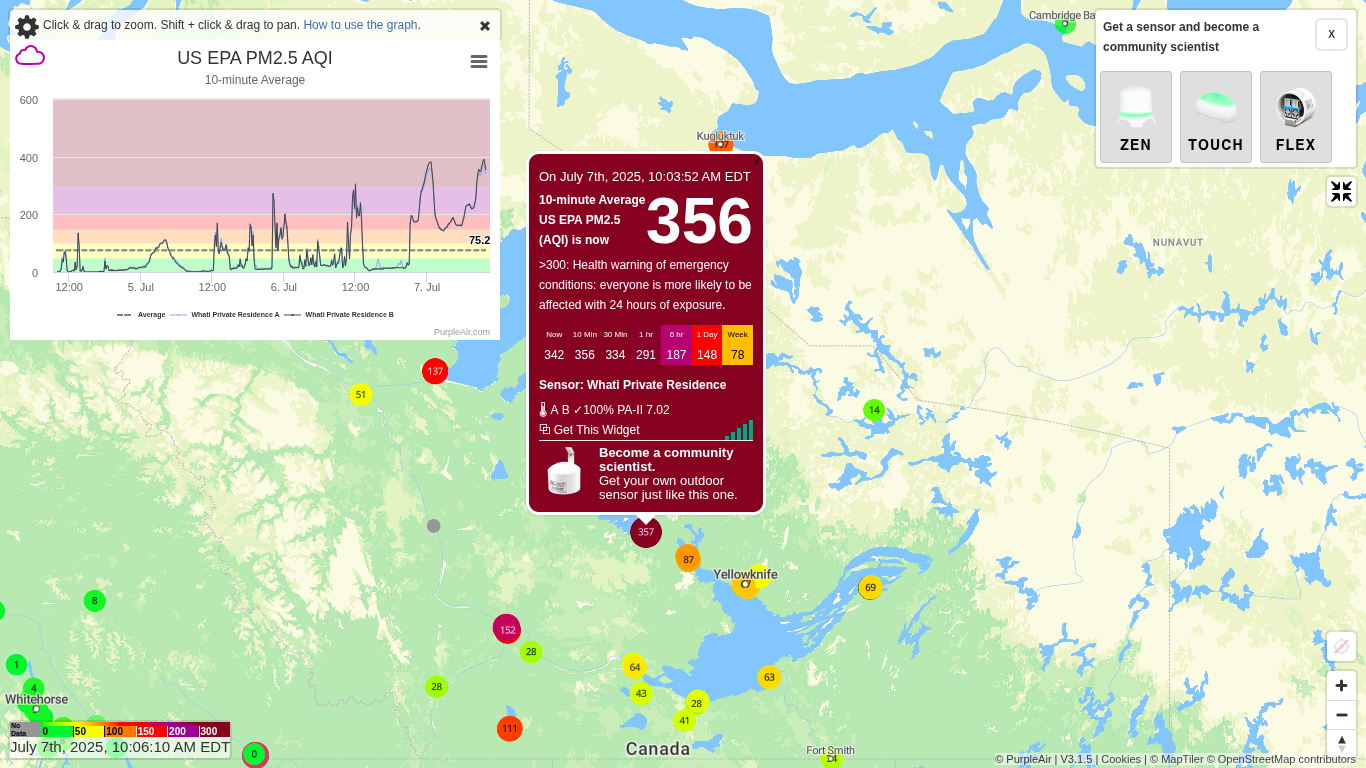Click the purple cloud icon above the chart
The image size is (1366, 768).
pyautogui.click(x=30, y=56)
